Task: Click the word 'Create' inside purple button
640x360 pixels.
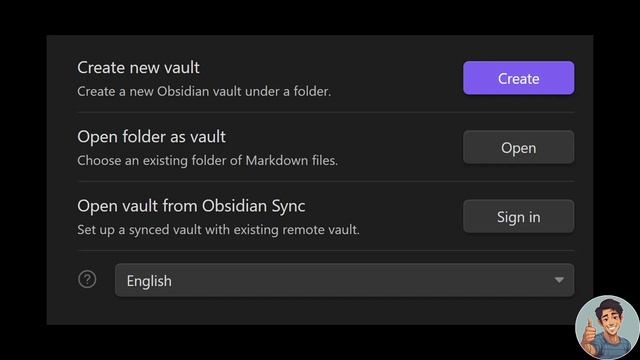Action: pyautogui.click(x=518, y=79)
